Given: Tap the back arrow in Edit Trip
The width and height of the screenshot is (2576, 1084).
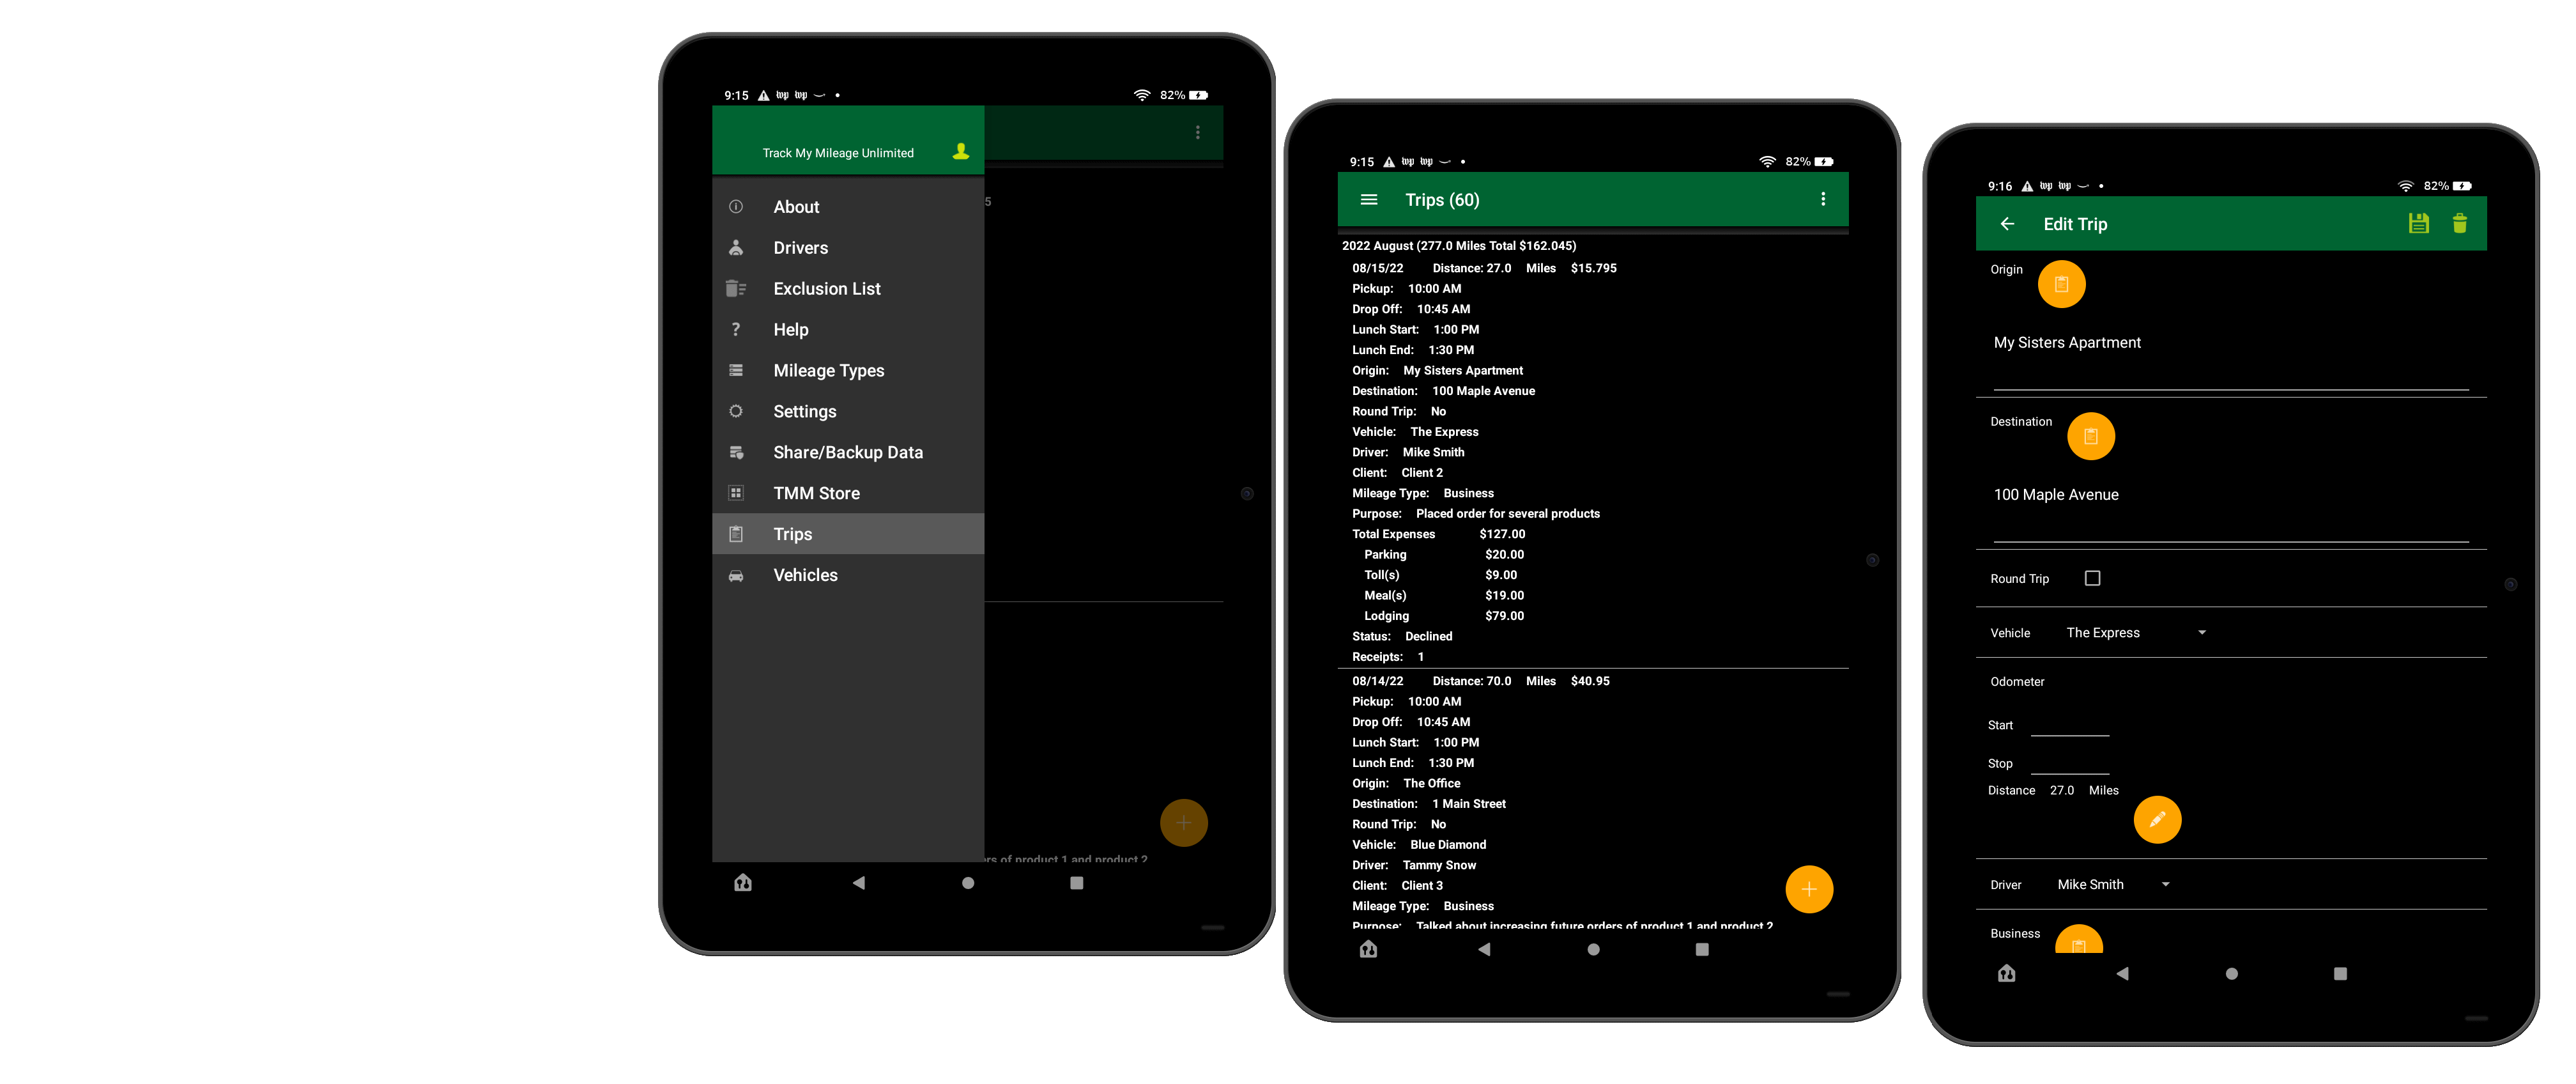Looking at the screenshot, I should 2006,222.
